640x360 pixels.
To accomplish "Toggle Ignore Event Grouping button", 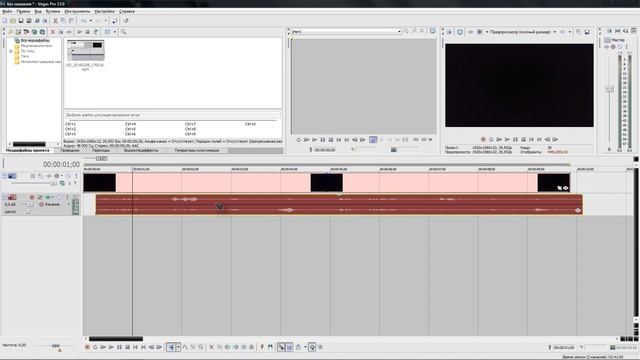I will 320,347.
